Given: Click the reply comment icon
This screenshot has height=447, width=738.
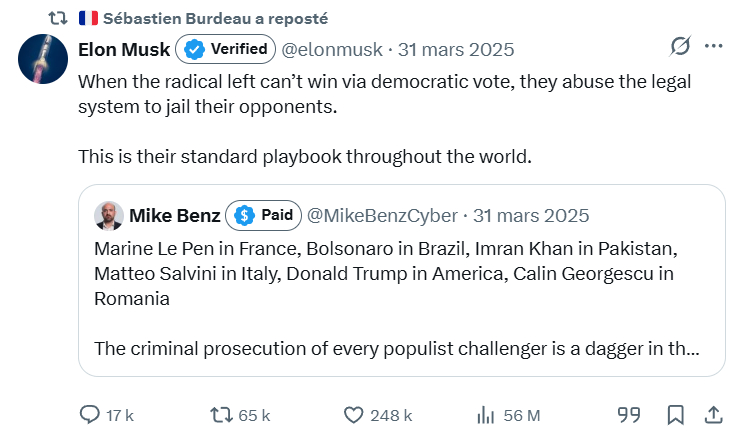Looking at the screenshot, I should (x=90, y=414).
